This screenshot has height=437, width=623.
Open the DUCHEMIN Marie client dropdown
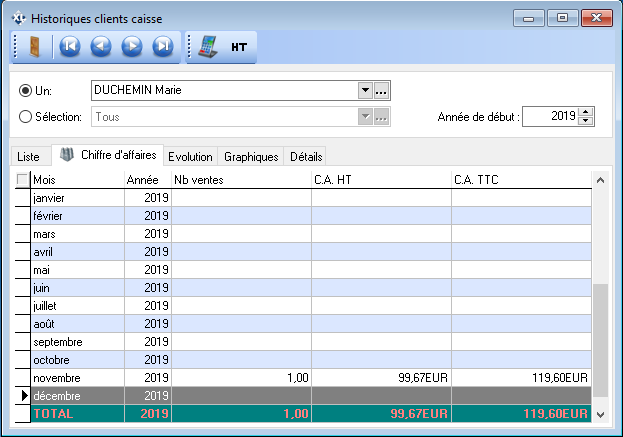tap(365, 90)
